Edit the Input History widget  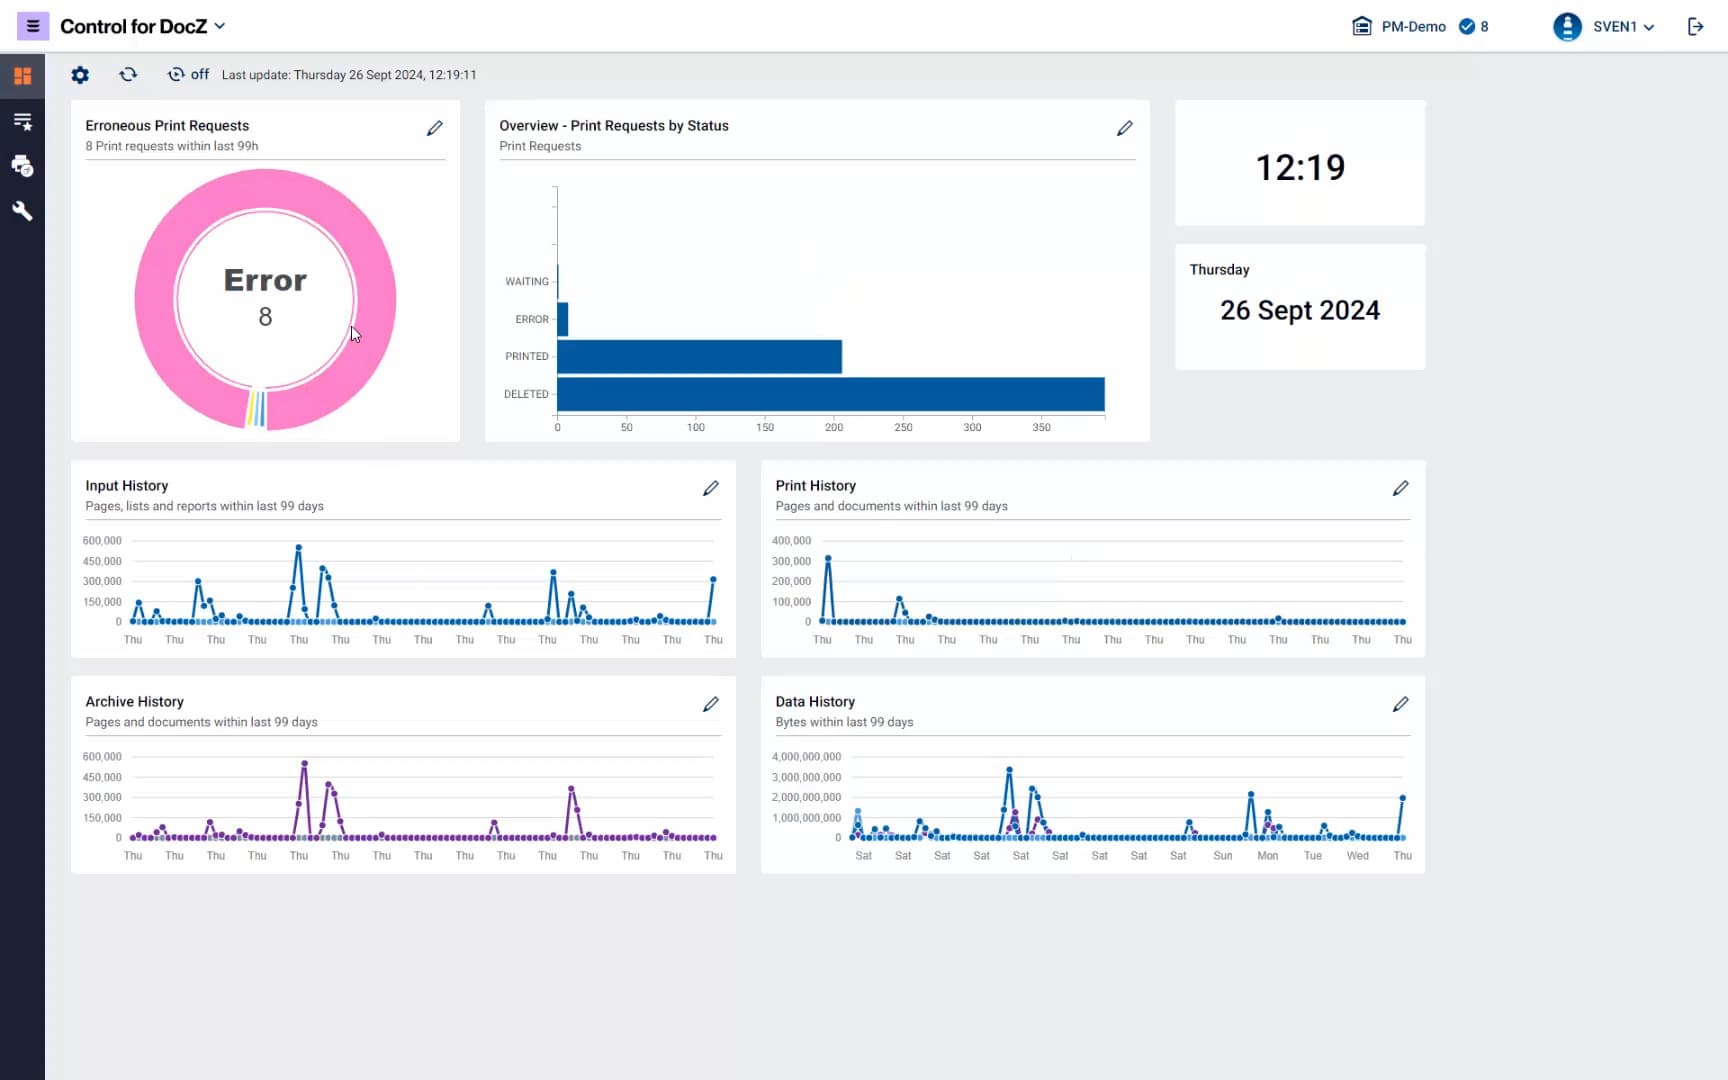coord(710,488)
